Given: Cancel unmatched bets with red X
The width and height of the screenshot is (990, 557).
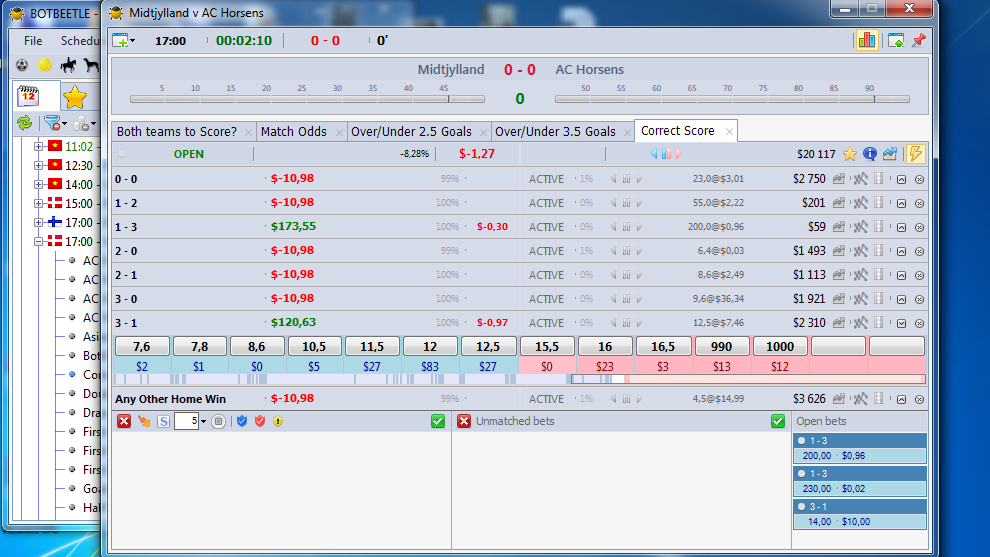Looking at the screenshot, I should coord(464,421).
